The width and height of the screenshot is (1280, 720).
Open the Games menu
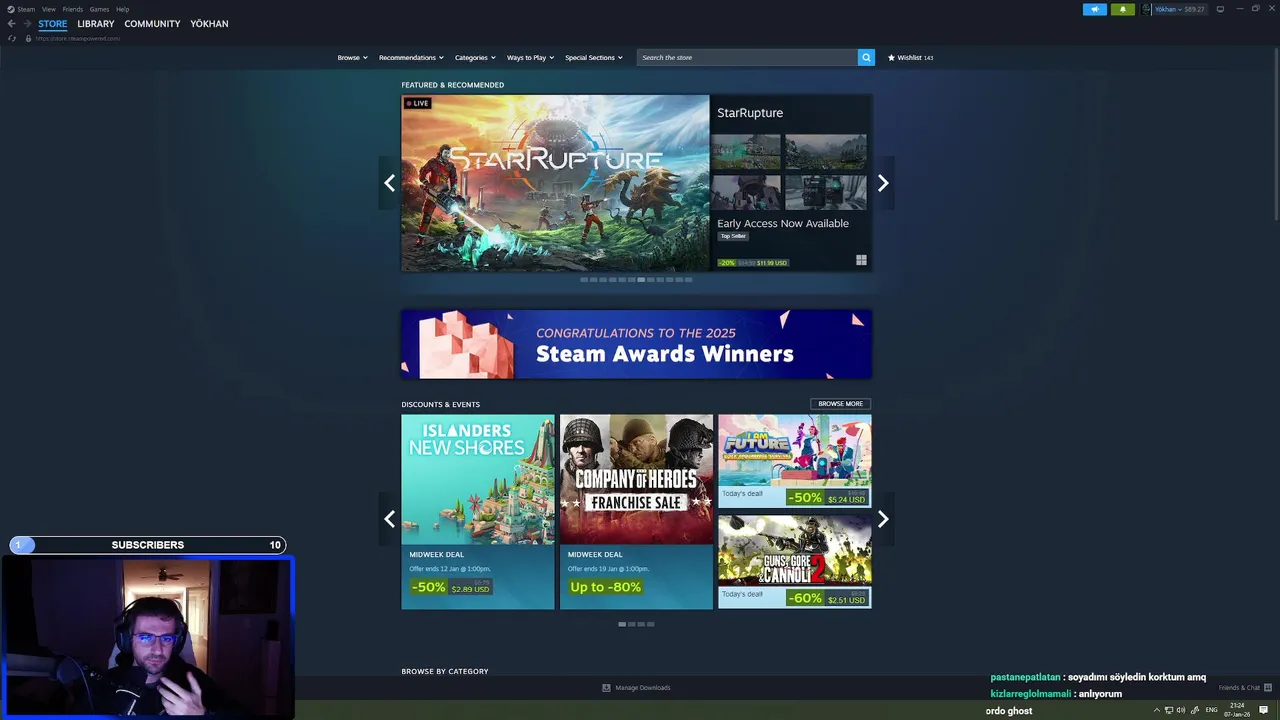click(99, 9)
